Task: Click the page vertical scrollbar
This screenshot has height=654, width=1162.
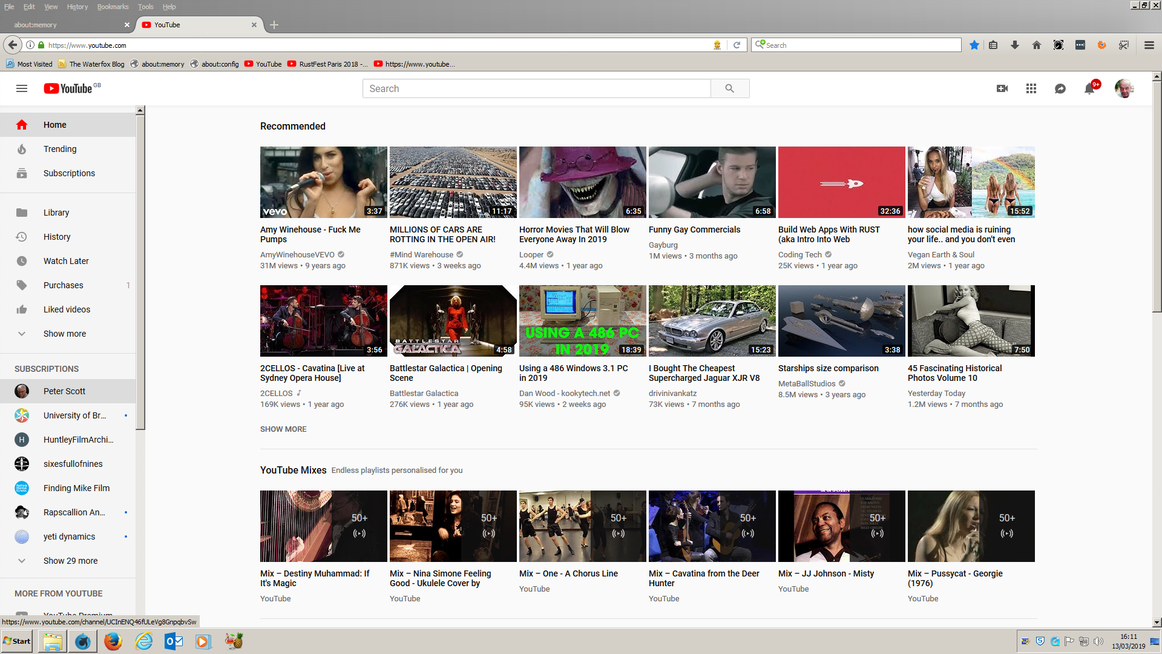Action: click(x=1156, y=196)
